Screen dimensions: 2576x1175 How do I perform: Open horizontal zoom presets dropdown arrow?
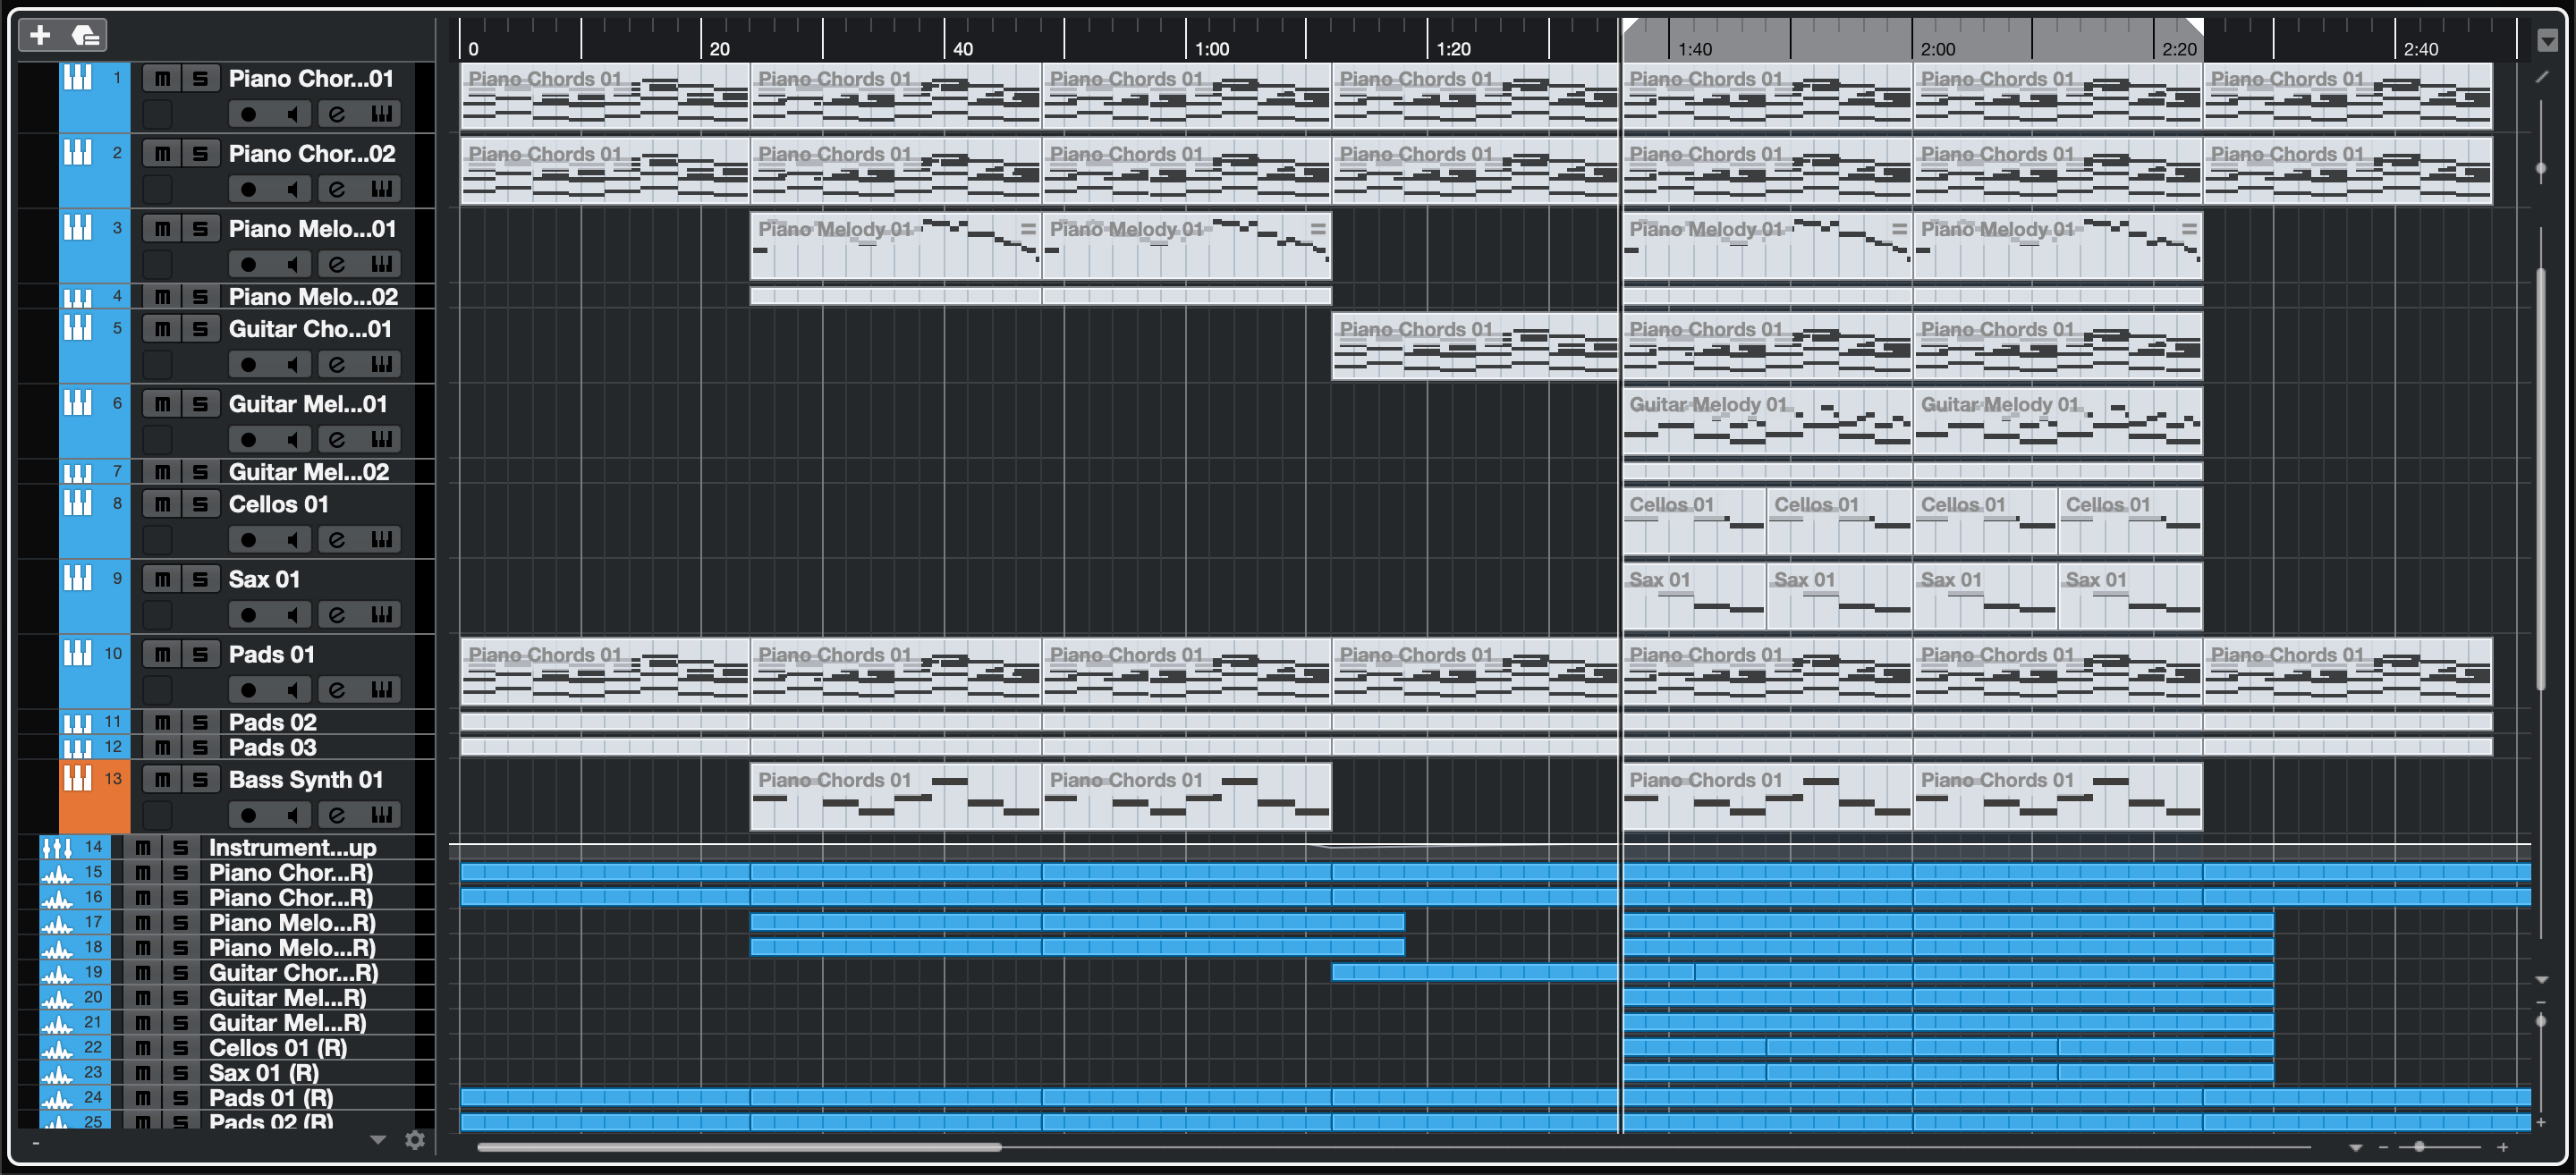(2355, 1148)
